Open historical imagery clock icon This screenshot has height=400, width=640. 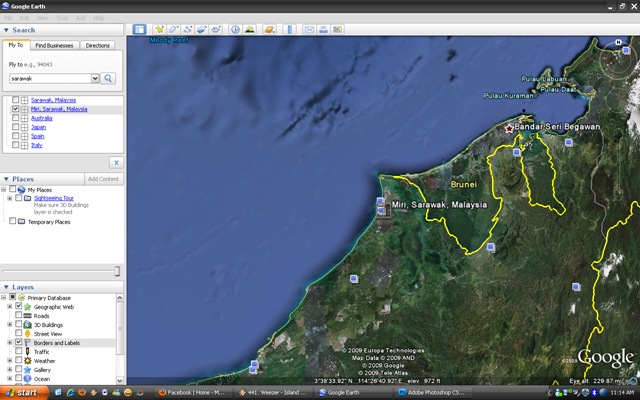235,29
